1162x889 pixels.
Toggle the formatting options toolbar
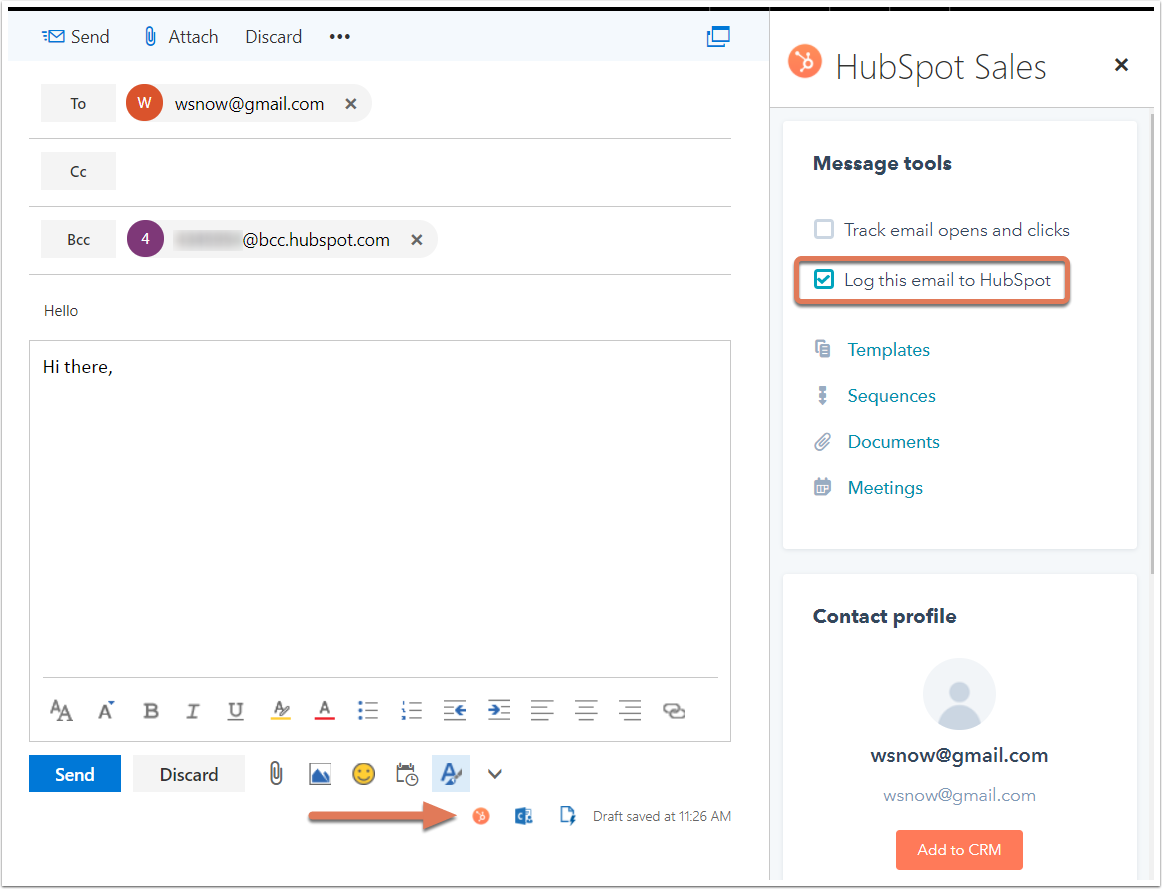(451, 773)
